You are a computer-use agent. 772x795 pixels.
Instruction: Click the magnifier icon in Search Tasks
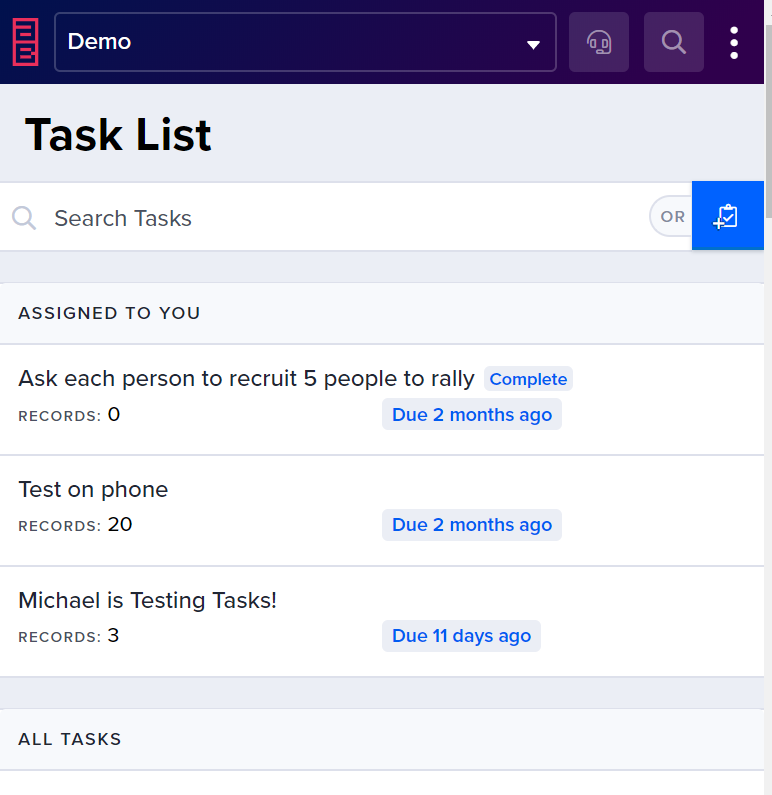[x=24, y=218]
